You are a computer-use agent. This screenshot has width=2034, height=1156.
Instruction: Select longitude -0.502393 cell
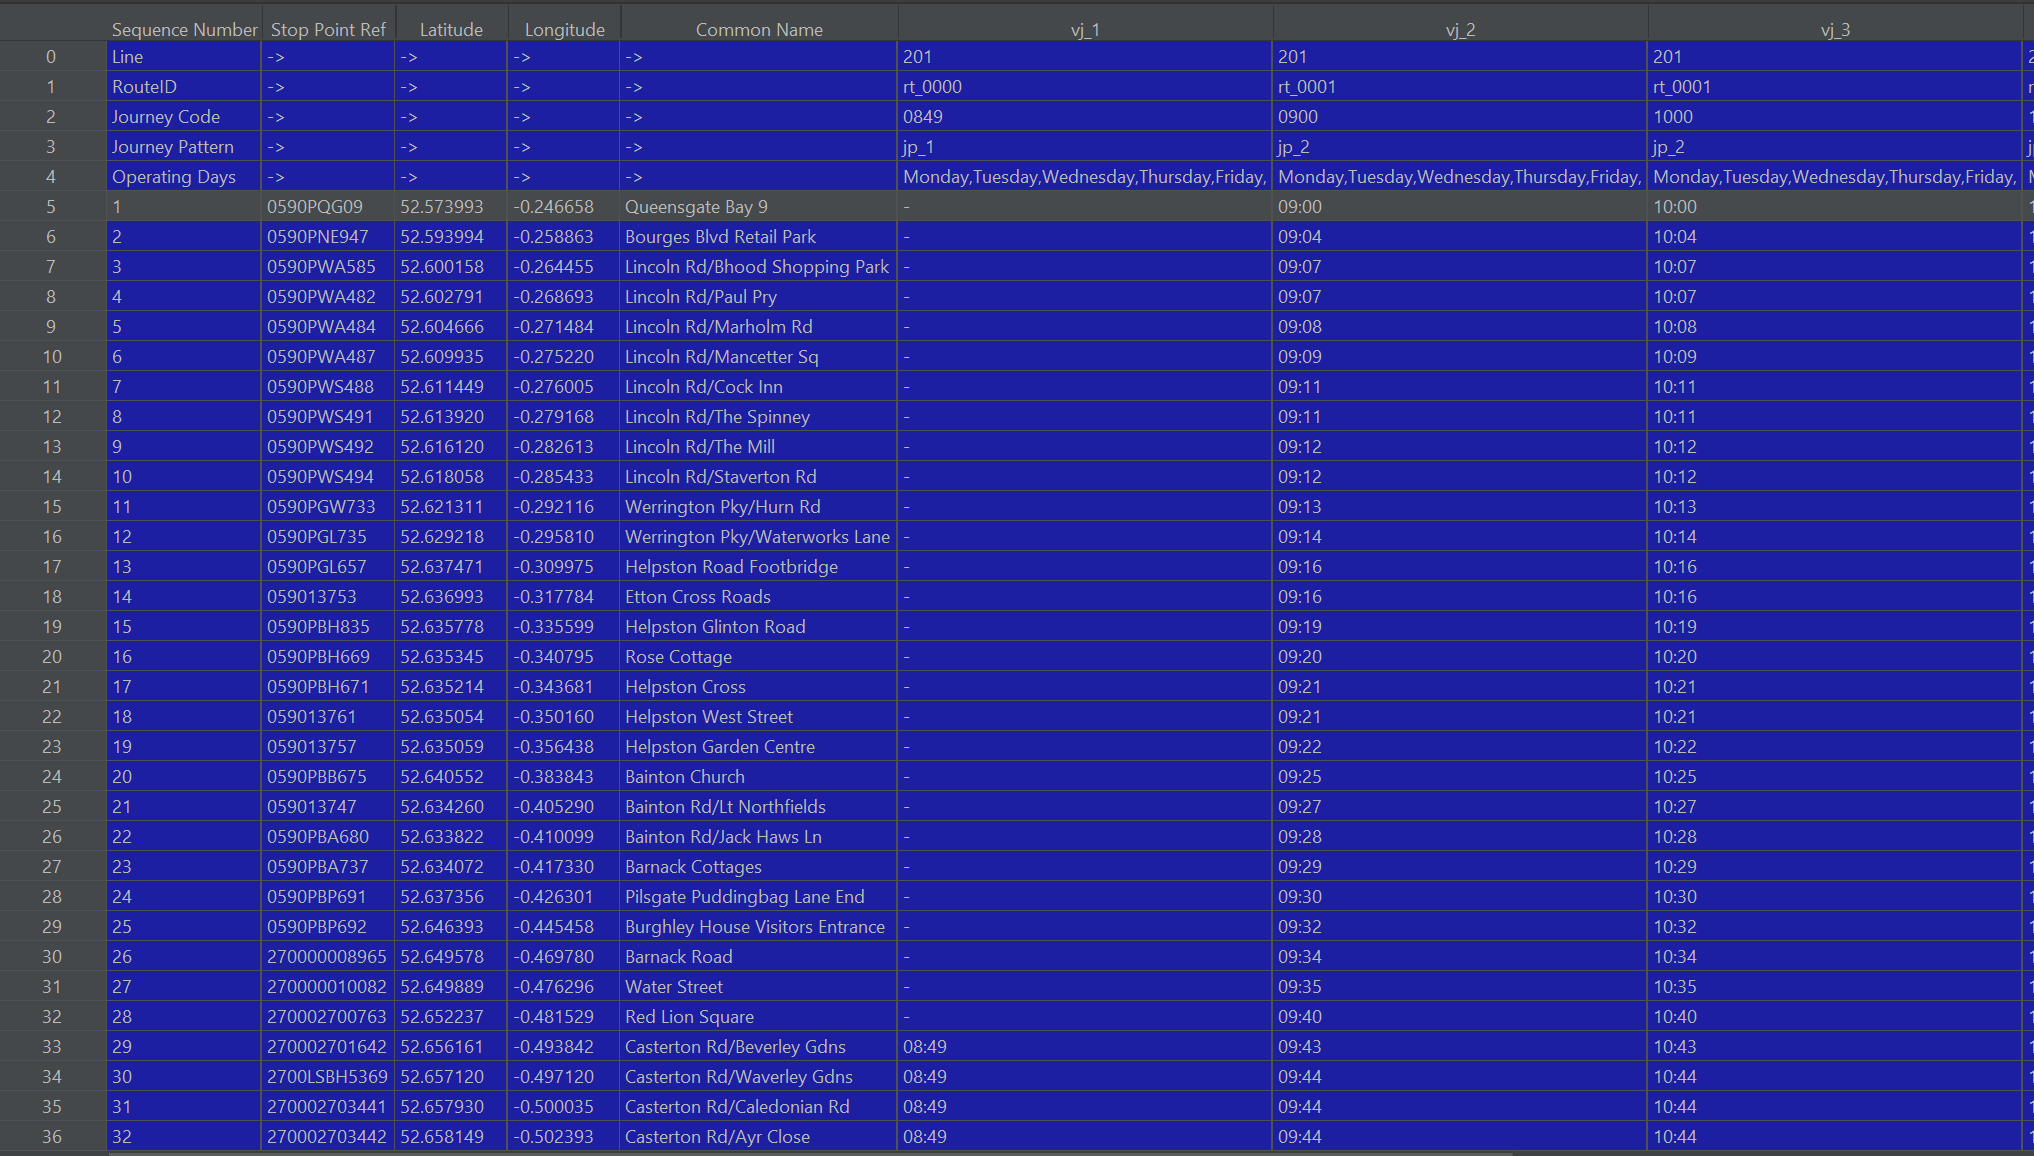(564, 1137)
